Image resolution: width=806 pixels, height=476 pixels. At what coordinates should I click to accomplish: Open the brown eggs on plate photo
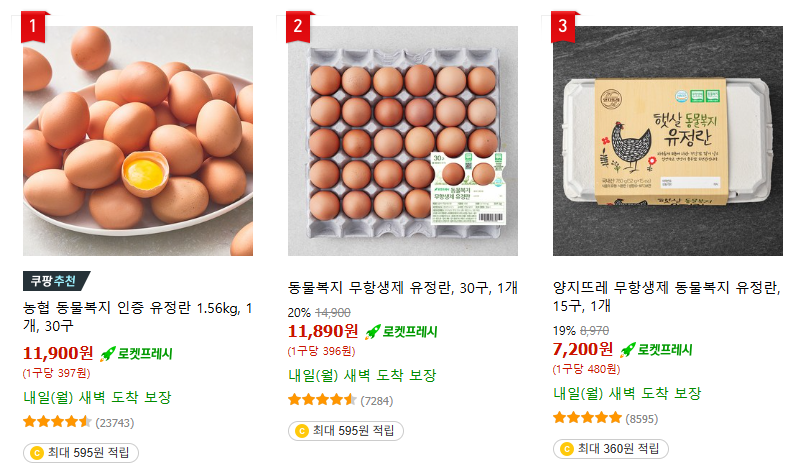click(138, 141)
